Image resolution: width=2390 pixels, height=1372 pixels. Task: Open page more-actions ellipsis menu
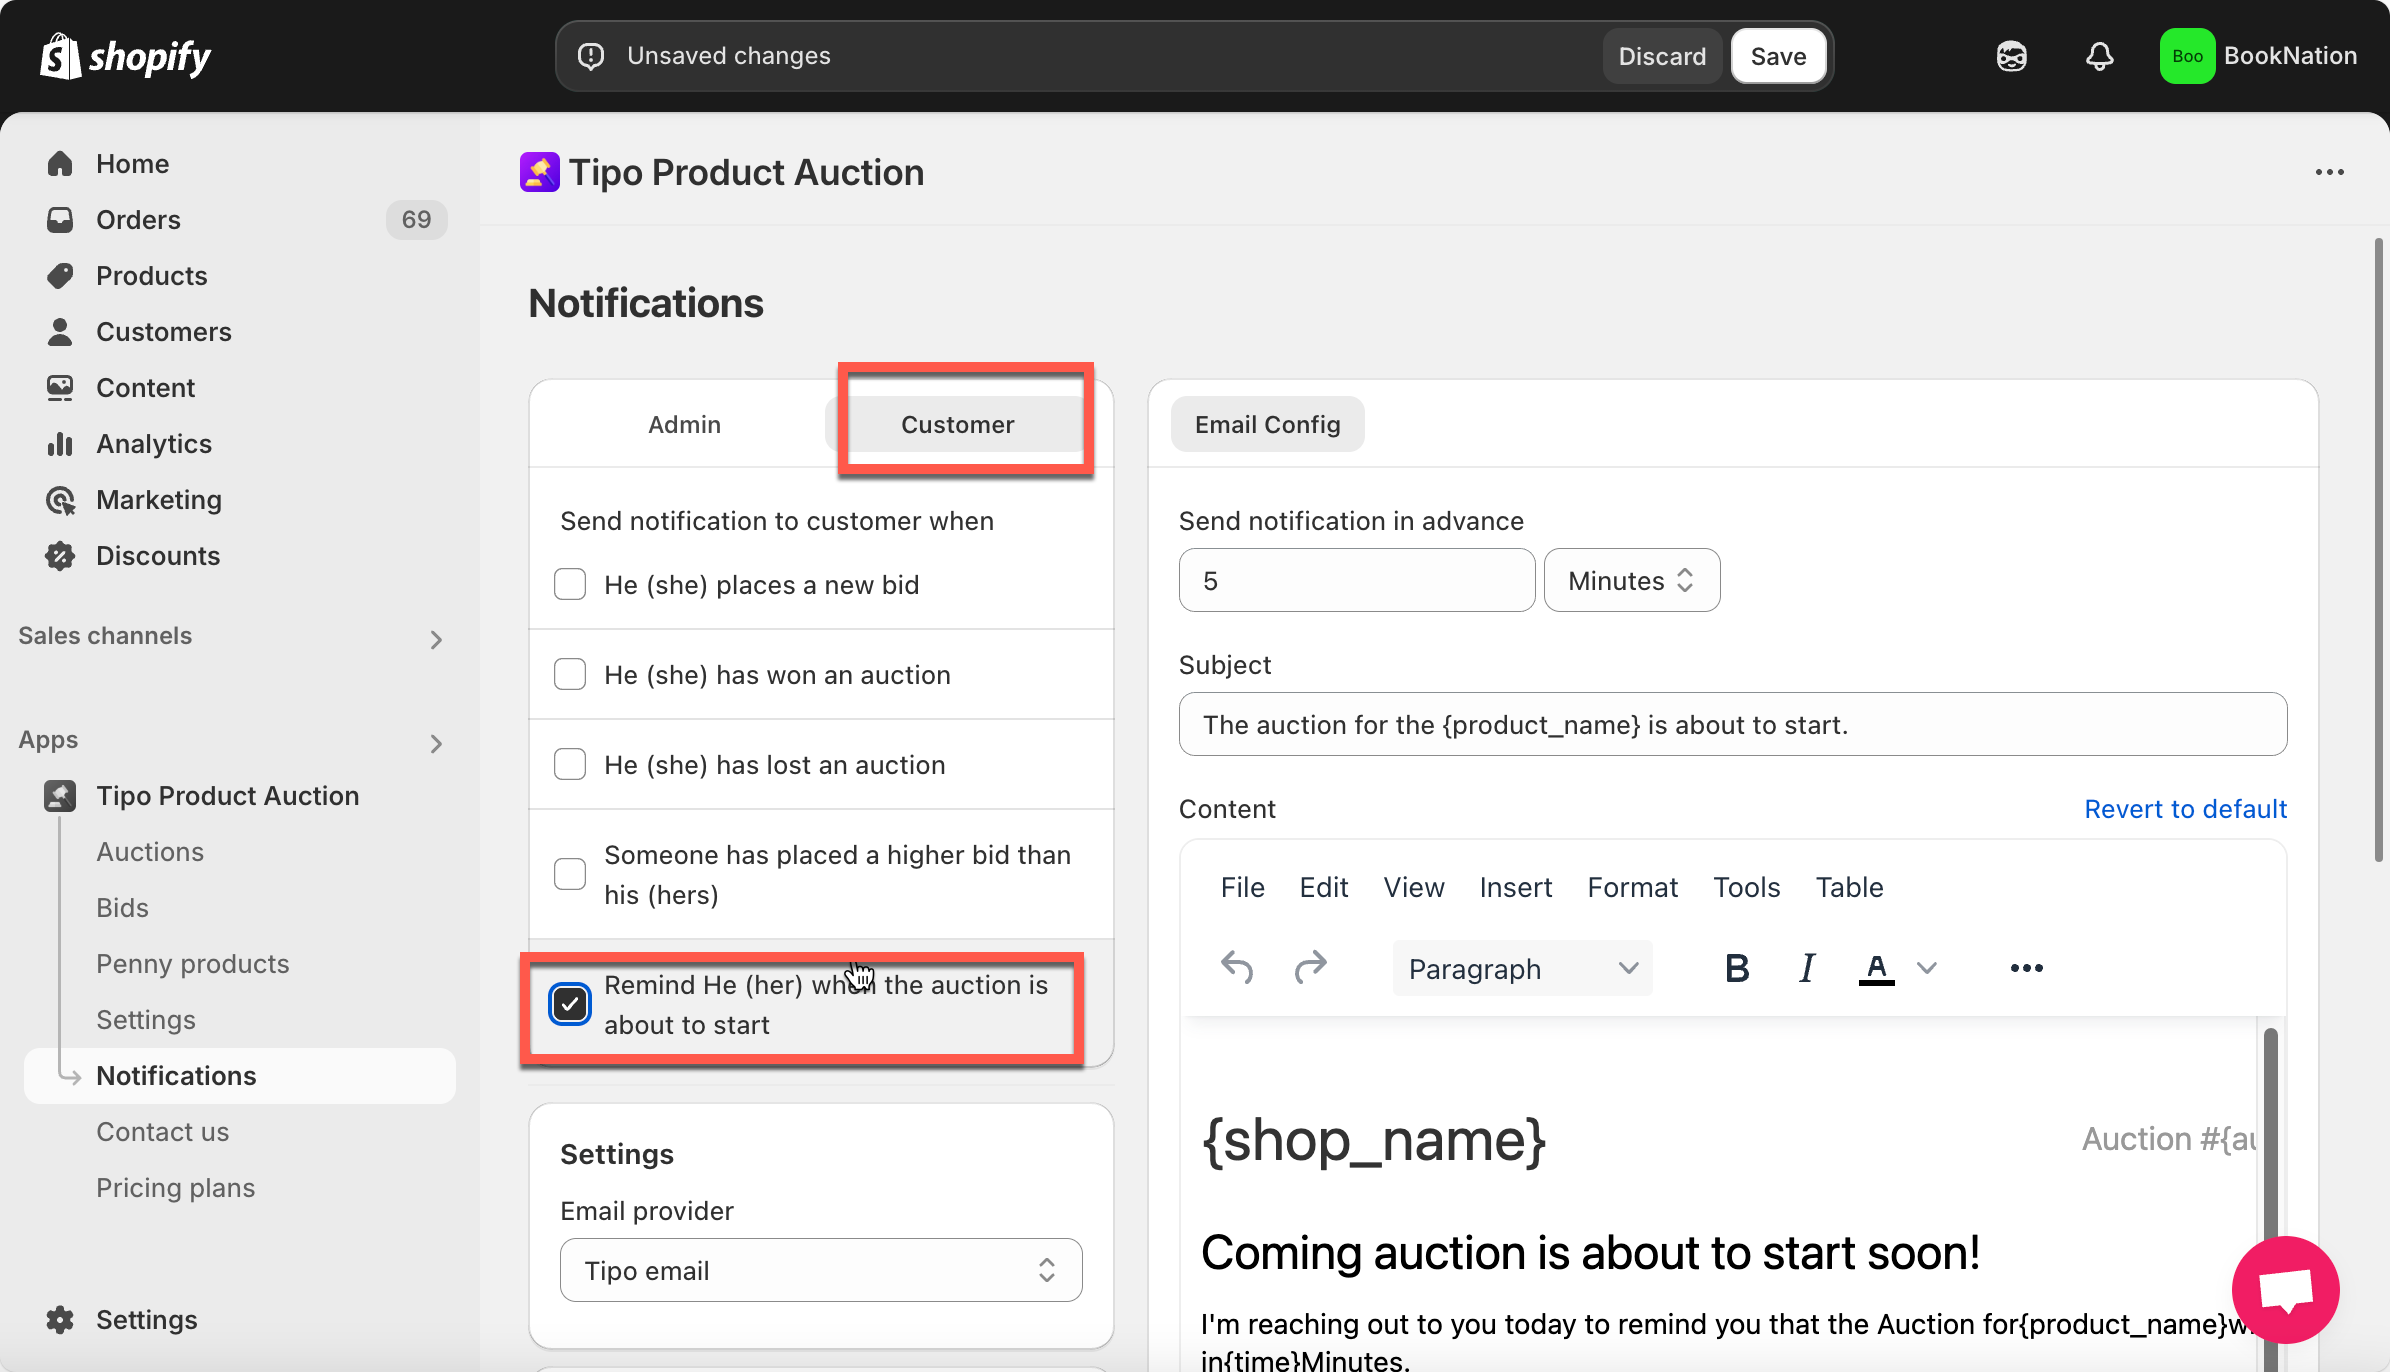point(2329,172)
